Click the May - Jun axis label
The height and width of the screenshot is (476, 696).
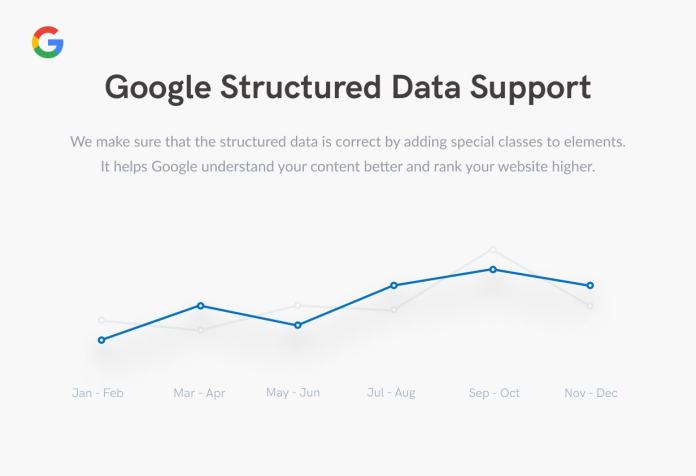point(293,393)
